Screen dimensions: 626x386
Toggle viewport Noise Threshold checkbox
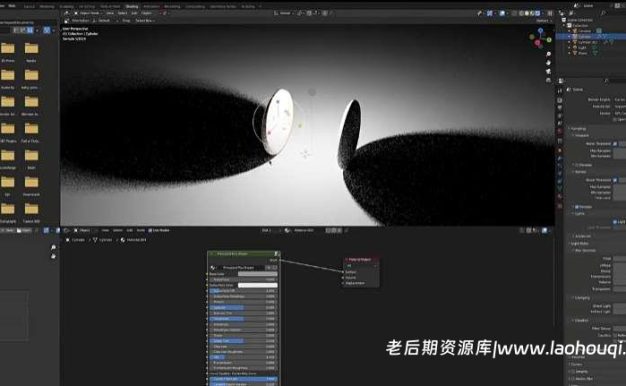pyautogui.click(x=615, y=144)
